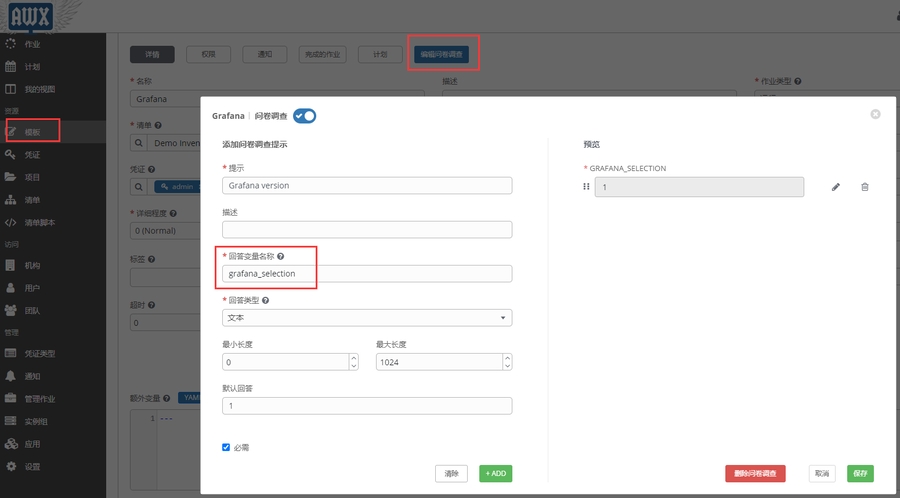Viewport: 900px width, 498px height.
Task: Delete the GRAFANA_SELECTION question trash icon
Action: (x=864, y=187)
